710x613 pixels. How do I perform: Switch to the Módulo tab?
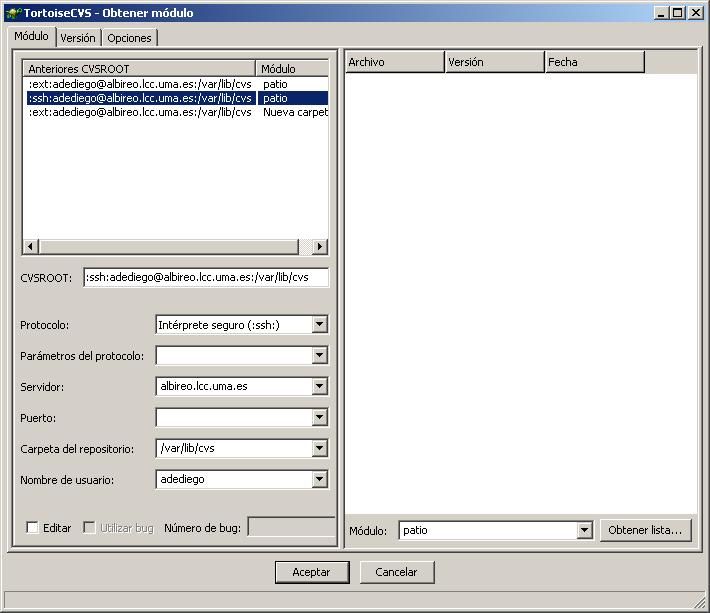pos(31,37)
